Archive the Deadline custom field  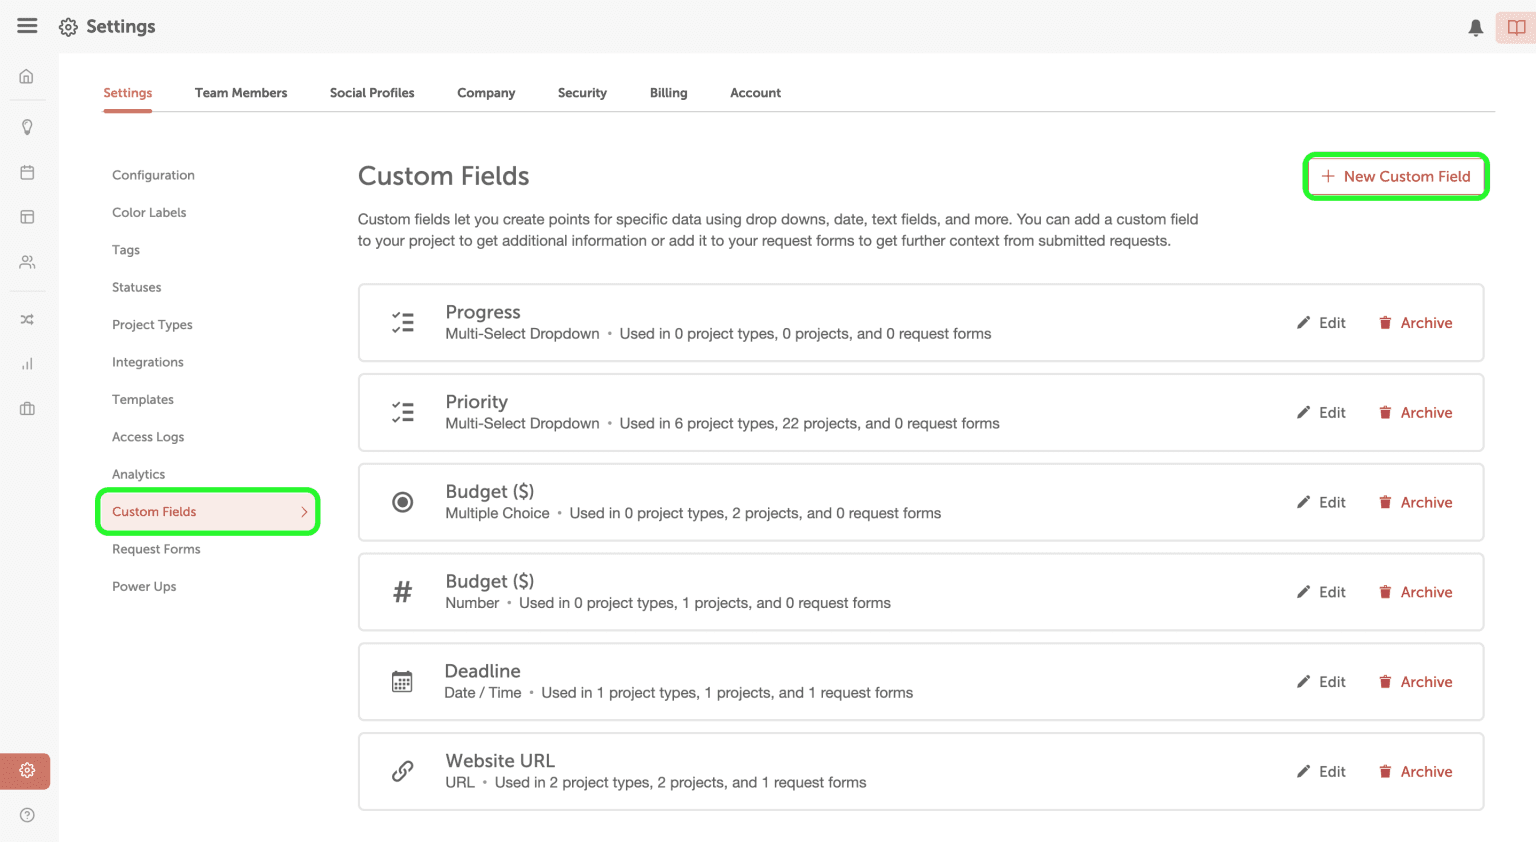coord(1415,682)
